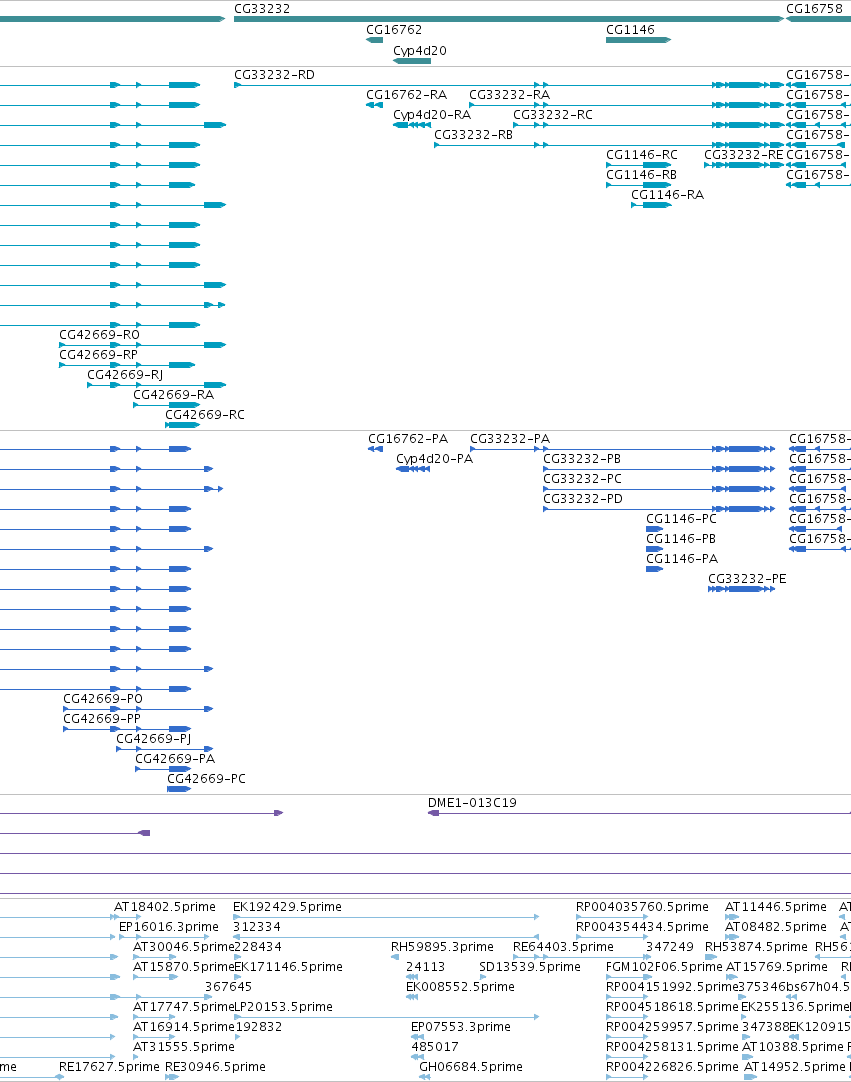Click EST FGM102F06.5prime
This screenshot has height=1082, width=851.
(x=627, y=977)
